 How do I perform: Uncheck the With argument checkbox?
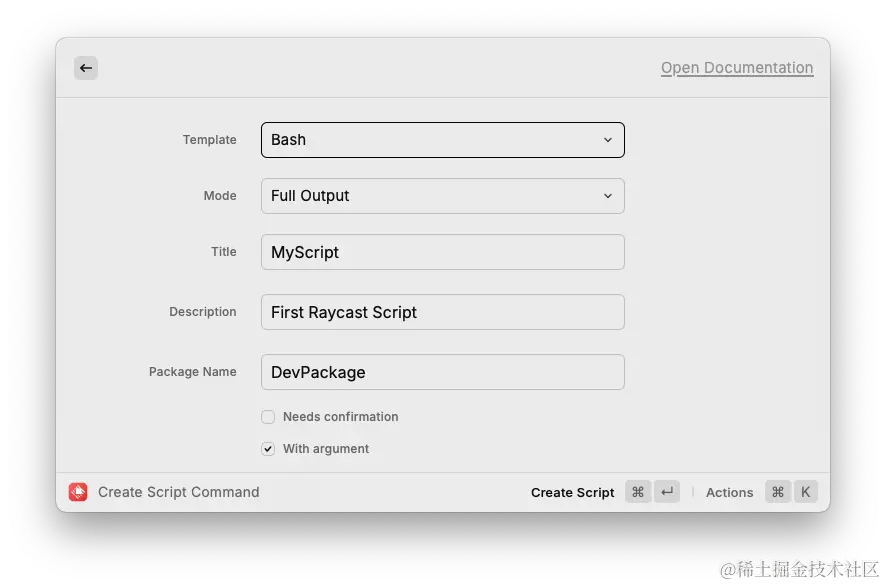(x=268, y=449)
